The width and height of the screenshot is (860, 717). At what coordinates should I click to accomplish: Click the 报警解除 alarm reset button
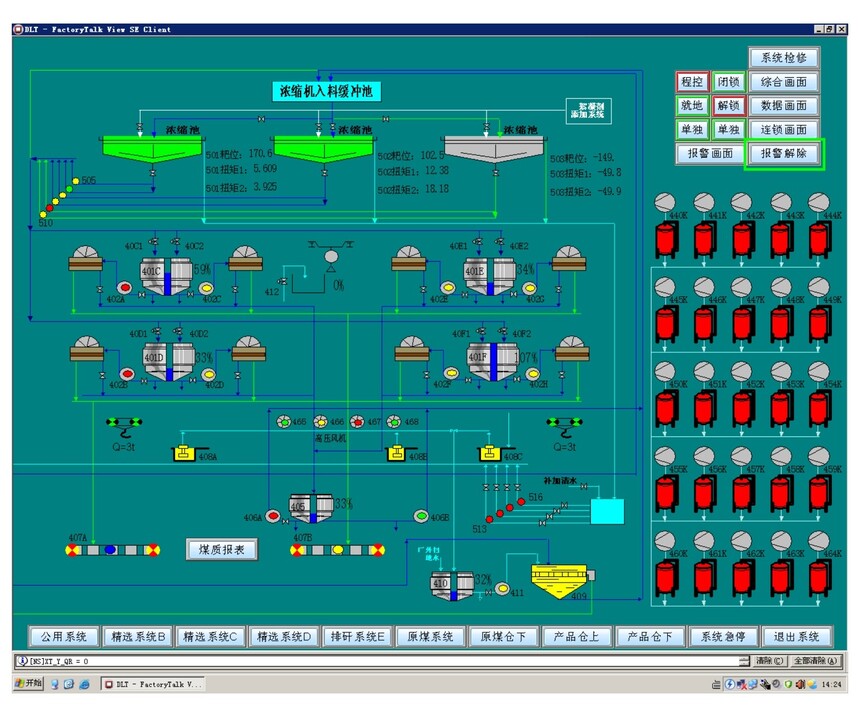click(784, 154)
